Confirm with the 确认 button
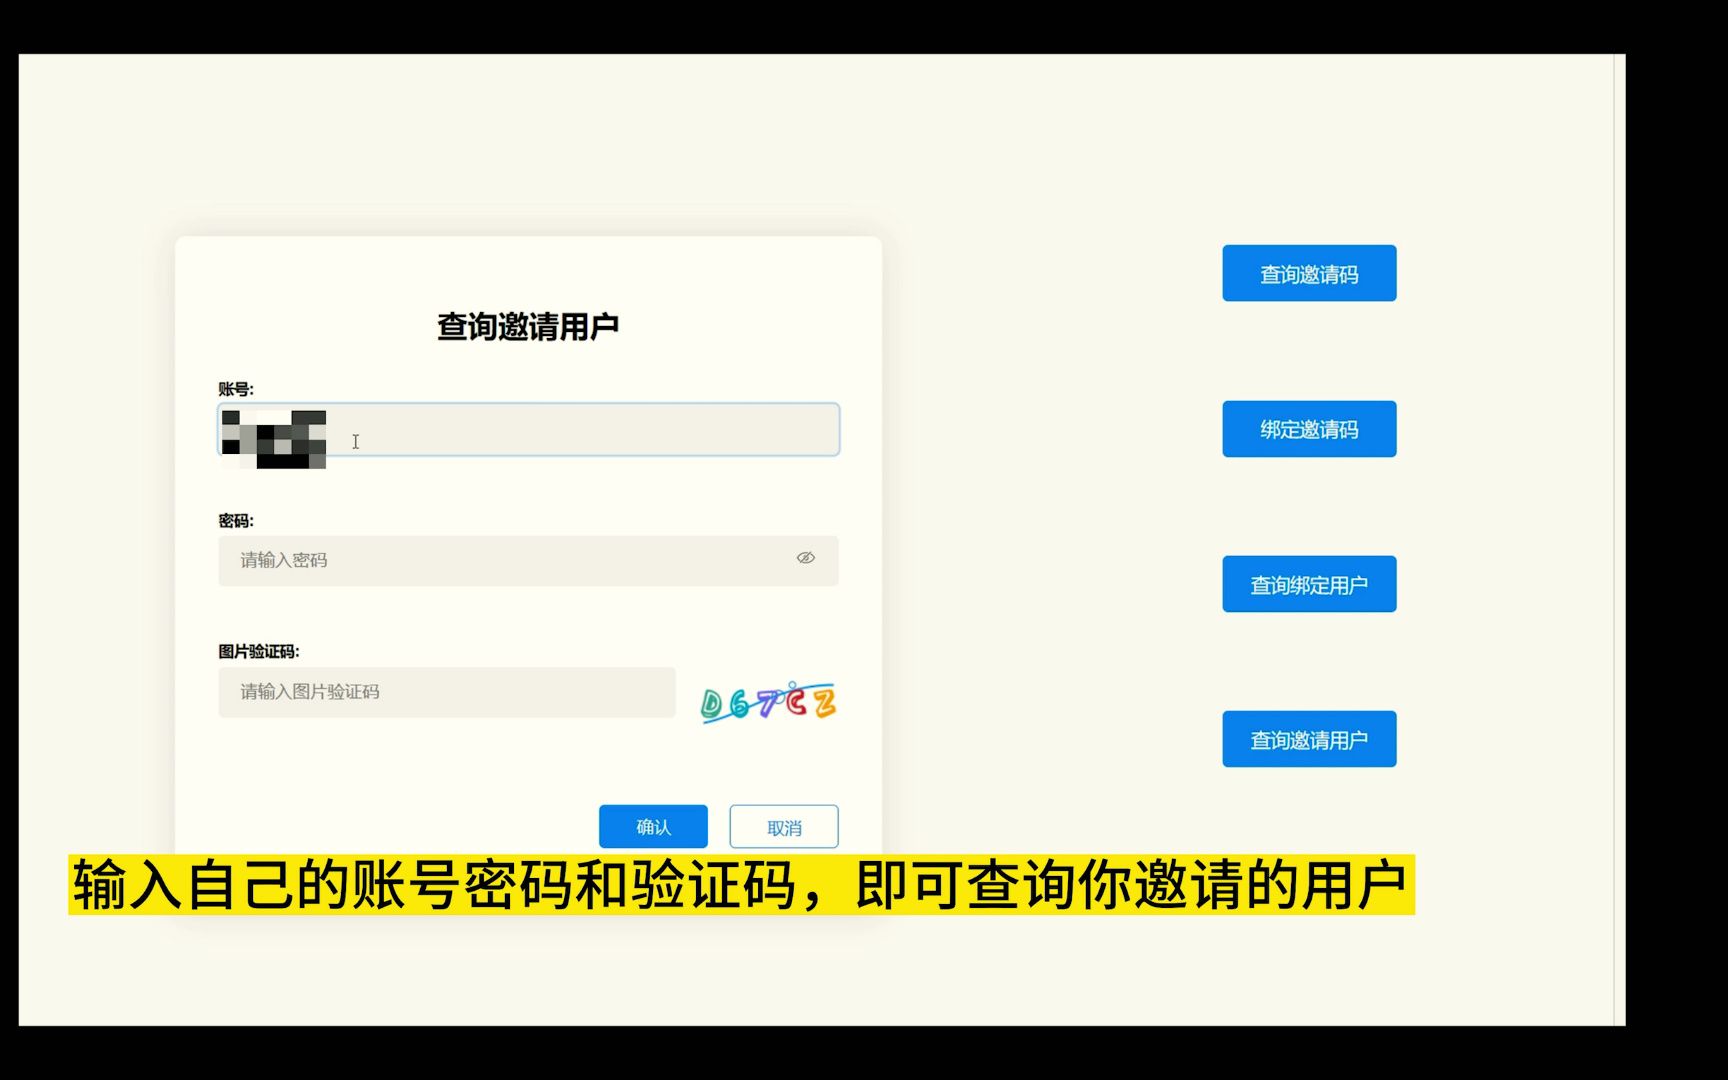1728x1080 pixels. 653,827
